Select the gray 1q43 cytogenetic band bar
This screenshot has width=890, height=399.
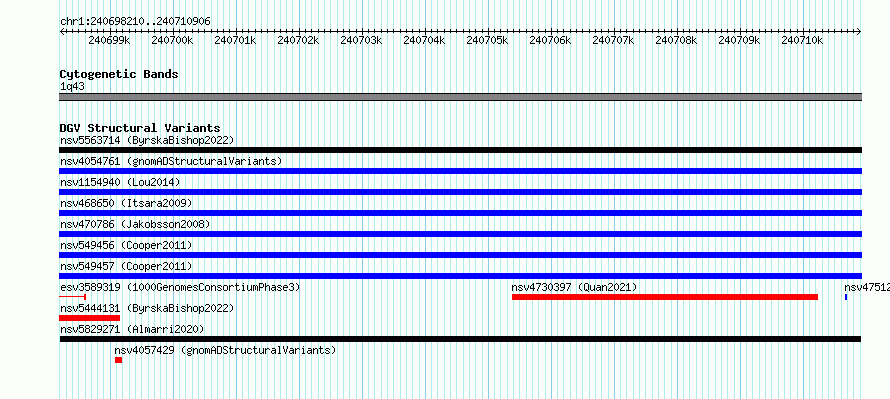460,97
